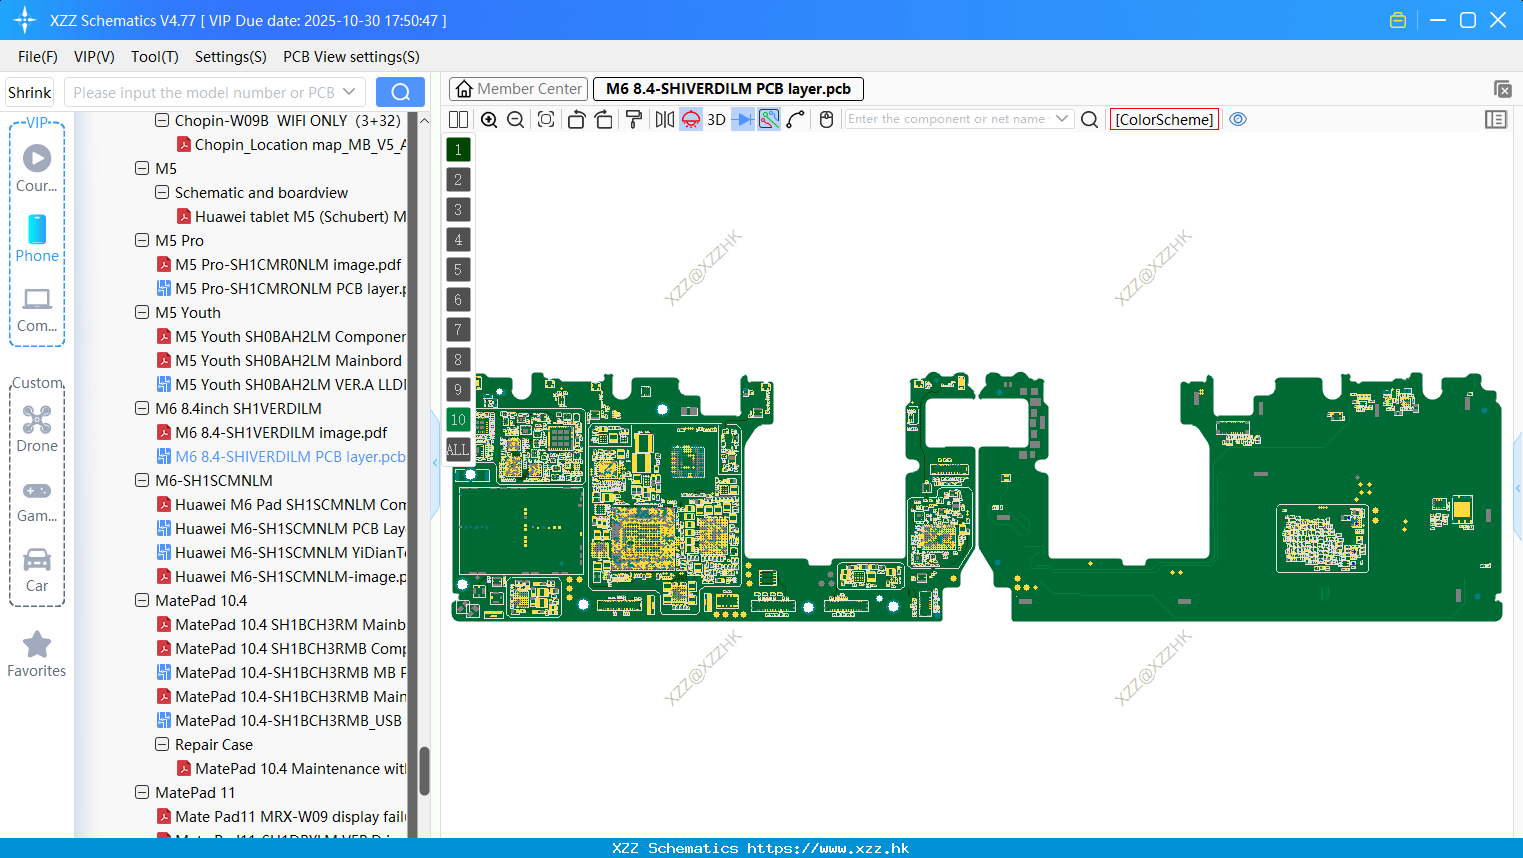
Task: Click the split view layout icon
Action: click(x=458, y=119)
